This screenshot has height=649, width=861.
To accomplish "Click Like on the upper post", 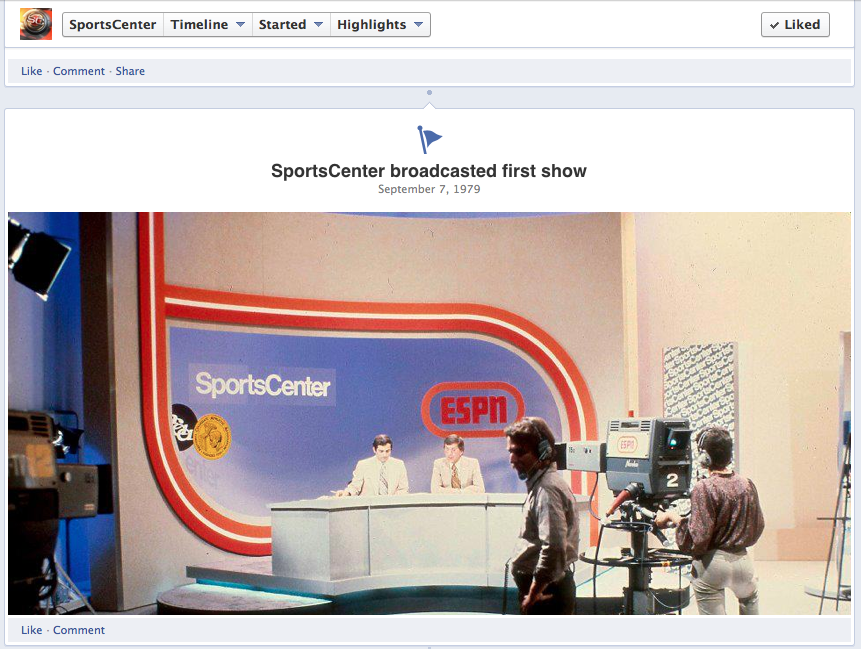I will coord(31,71).
